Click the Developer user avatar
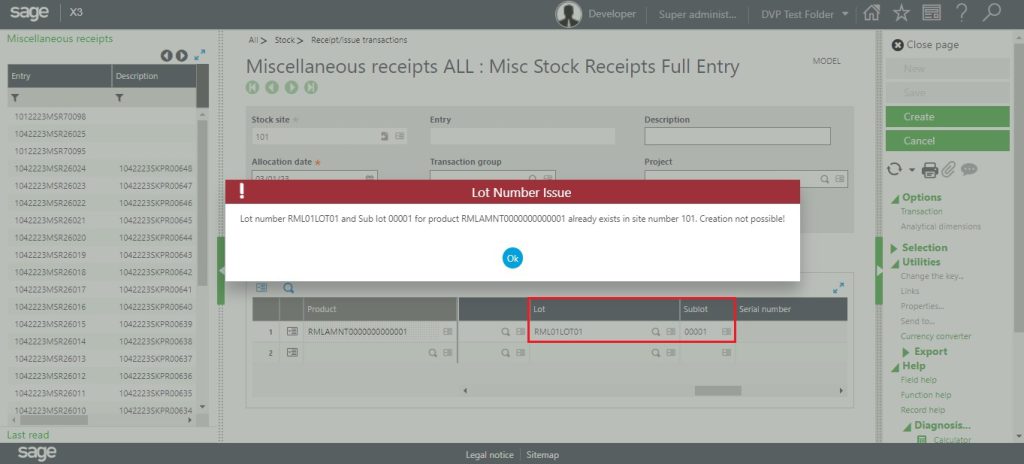The height and width of the screenshot is (464, 1024). tap(568, 14)
